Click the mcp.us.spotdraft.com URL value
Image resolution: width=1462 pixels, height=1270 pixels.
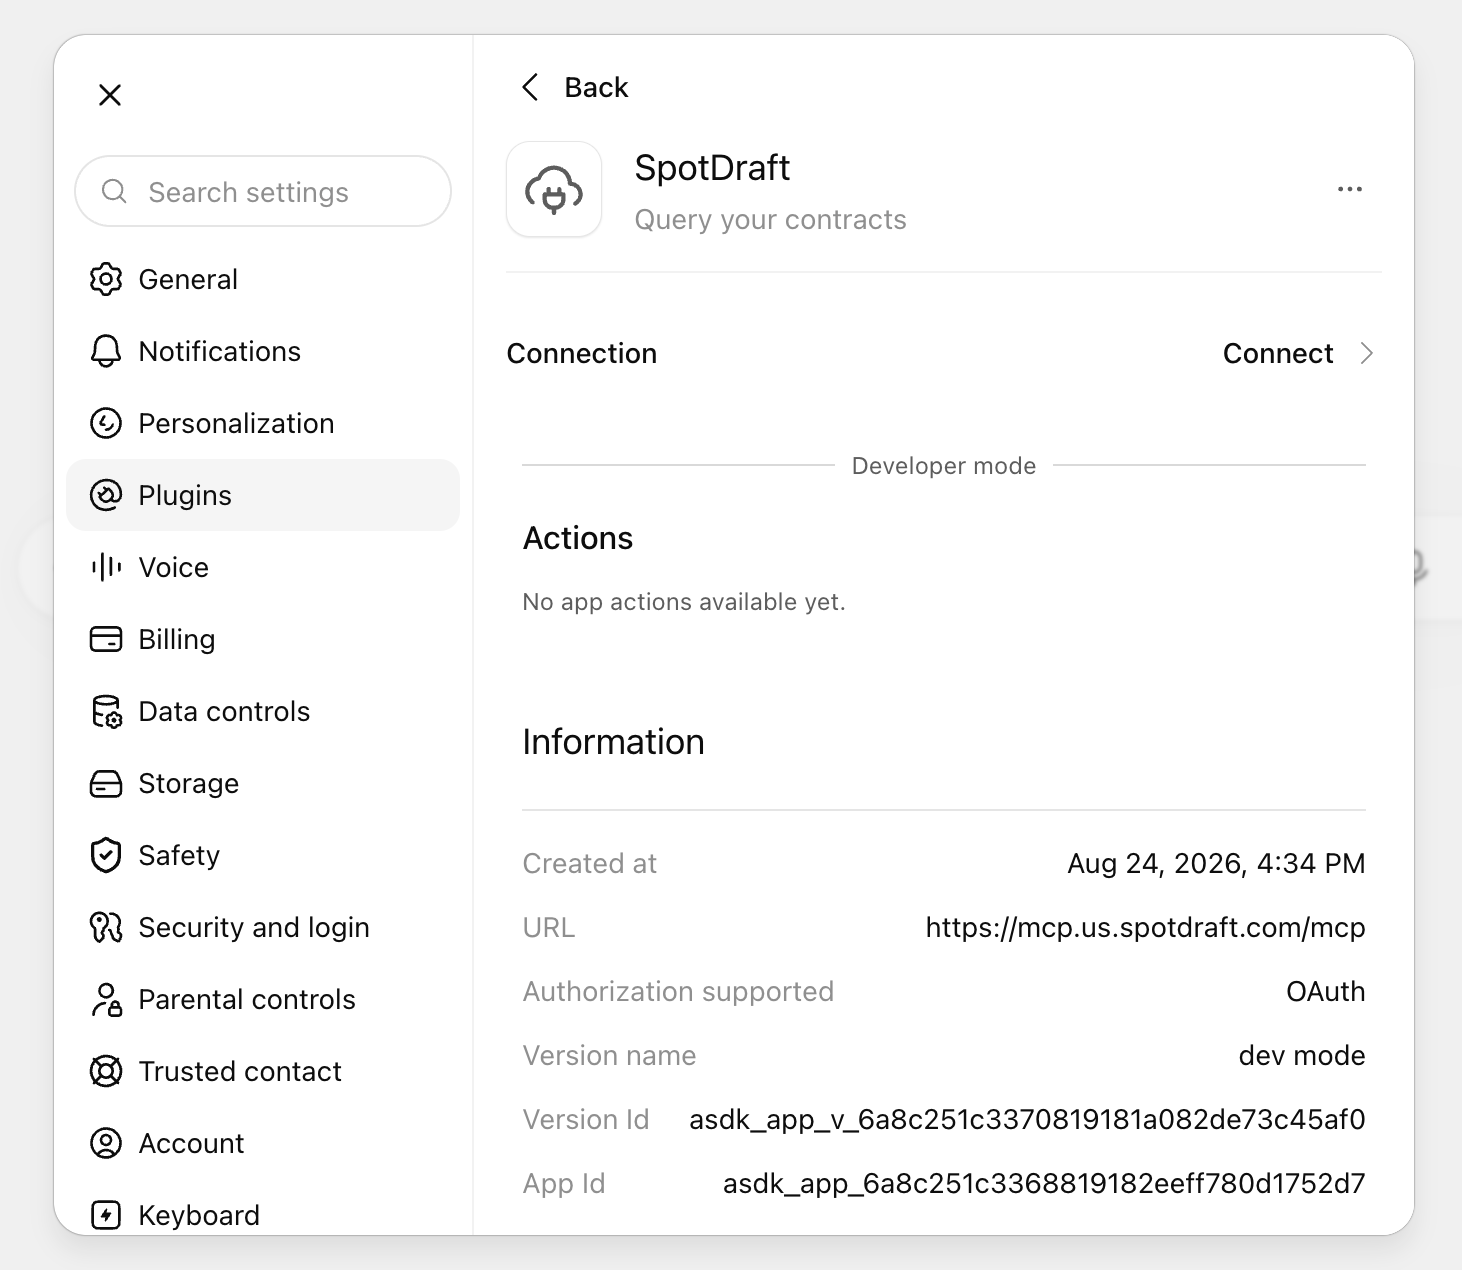click(x=1145, y=927)
